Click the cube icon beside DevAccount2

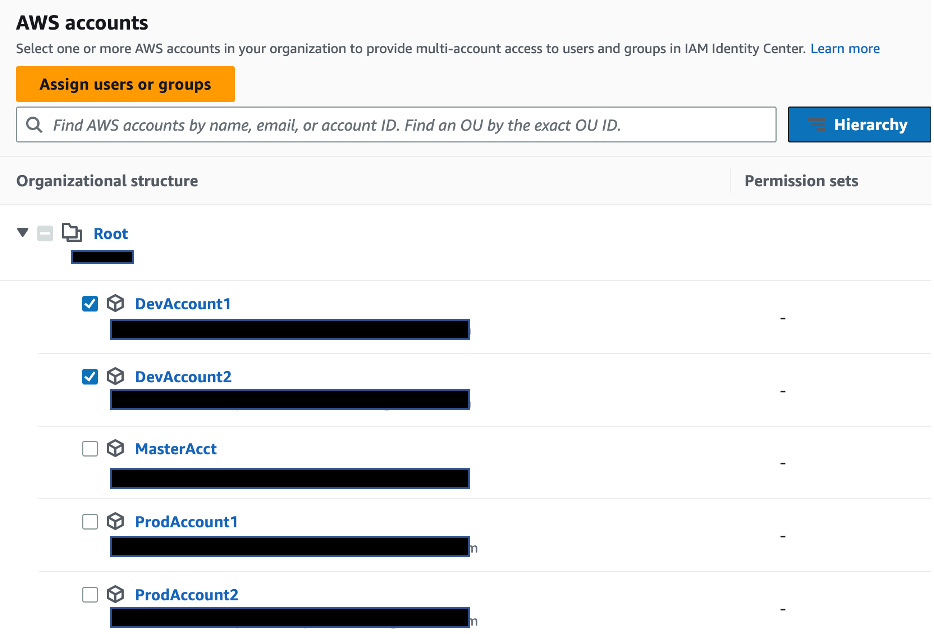(116, 376)
